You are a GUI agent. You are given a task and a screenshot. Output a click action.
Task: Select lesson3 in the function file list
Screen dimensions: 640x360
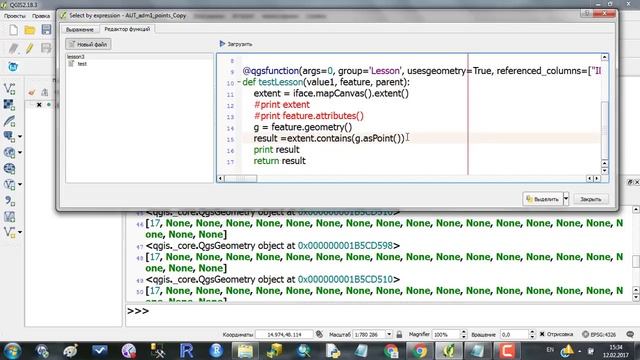coord(76,57)
